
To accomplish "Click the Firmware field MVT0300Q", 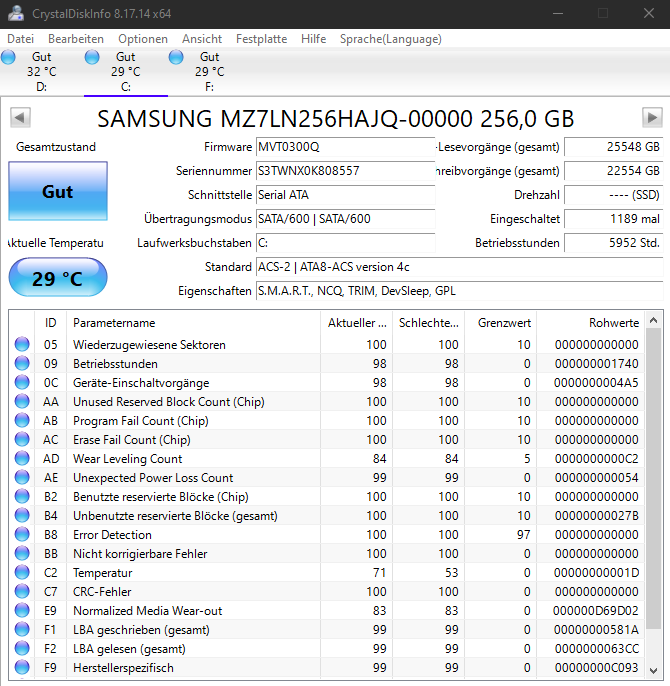I will point(345,147).
